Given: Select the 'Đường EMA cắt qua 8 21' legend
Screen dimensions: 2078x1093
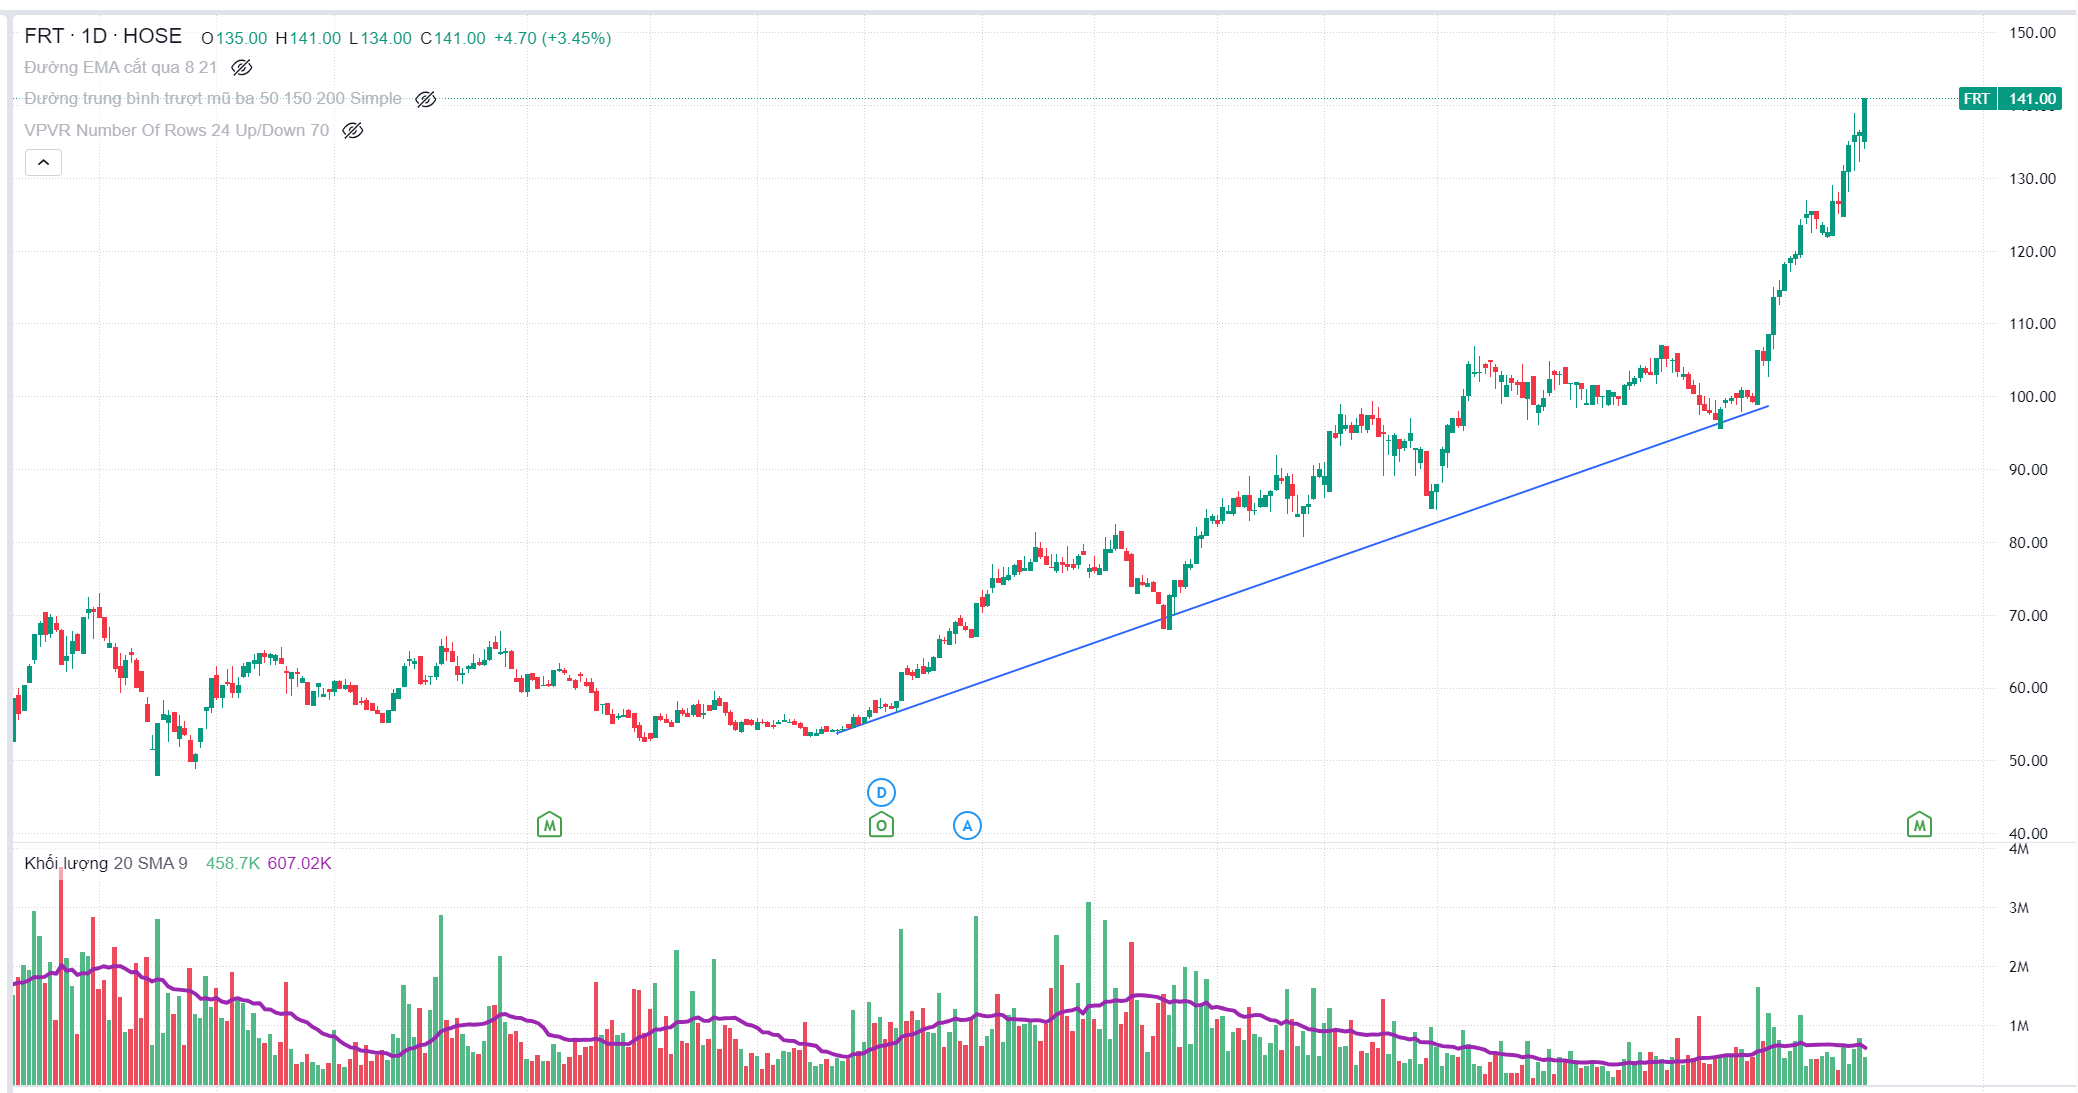Looking at the screenshot, I should tap(120, 68).
